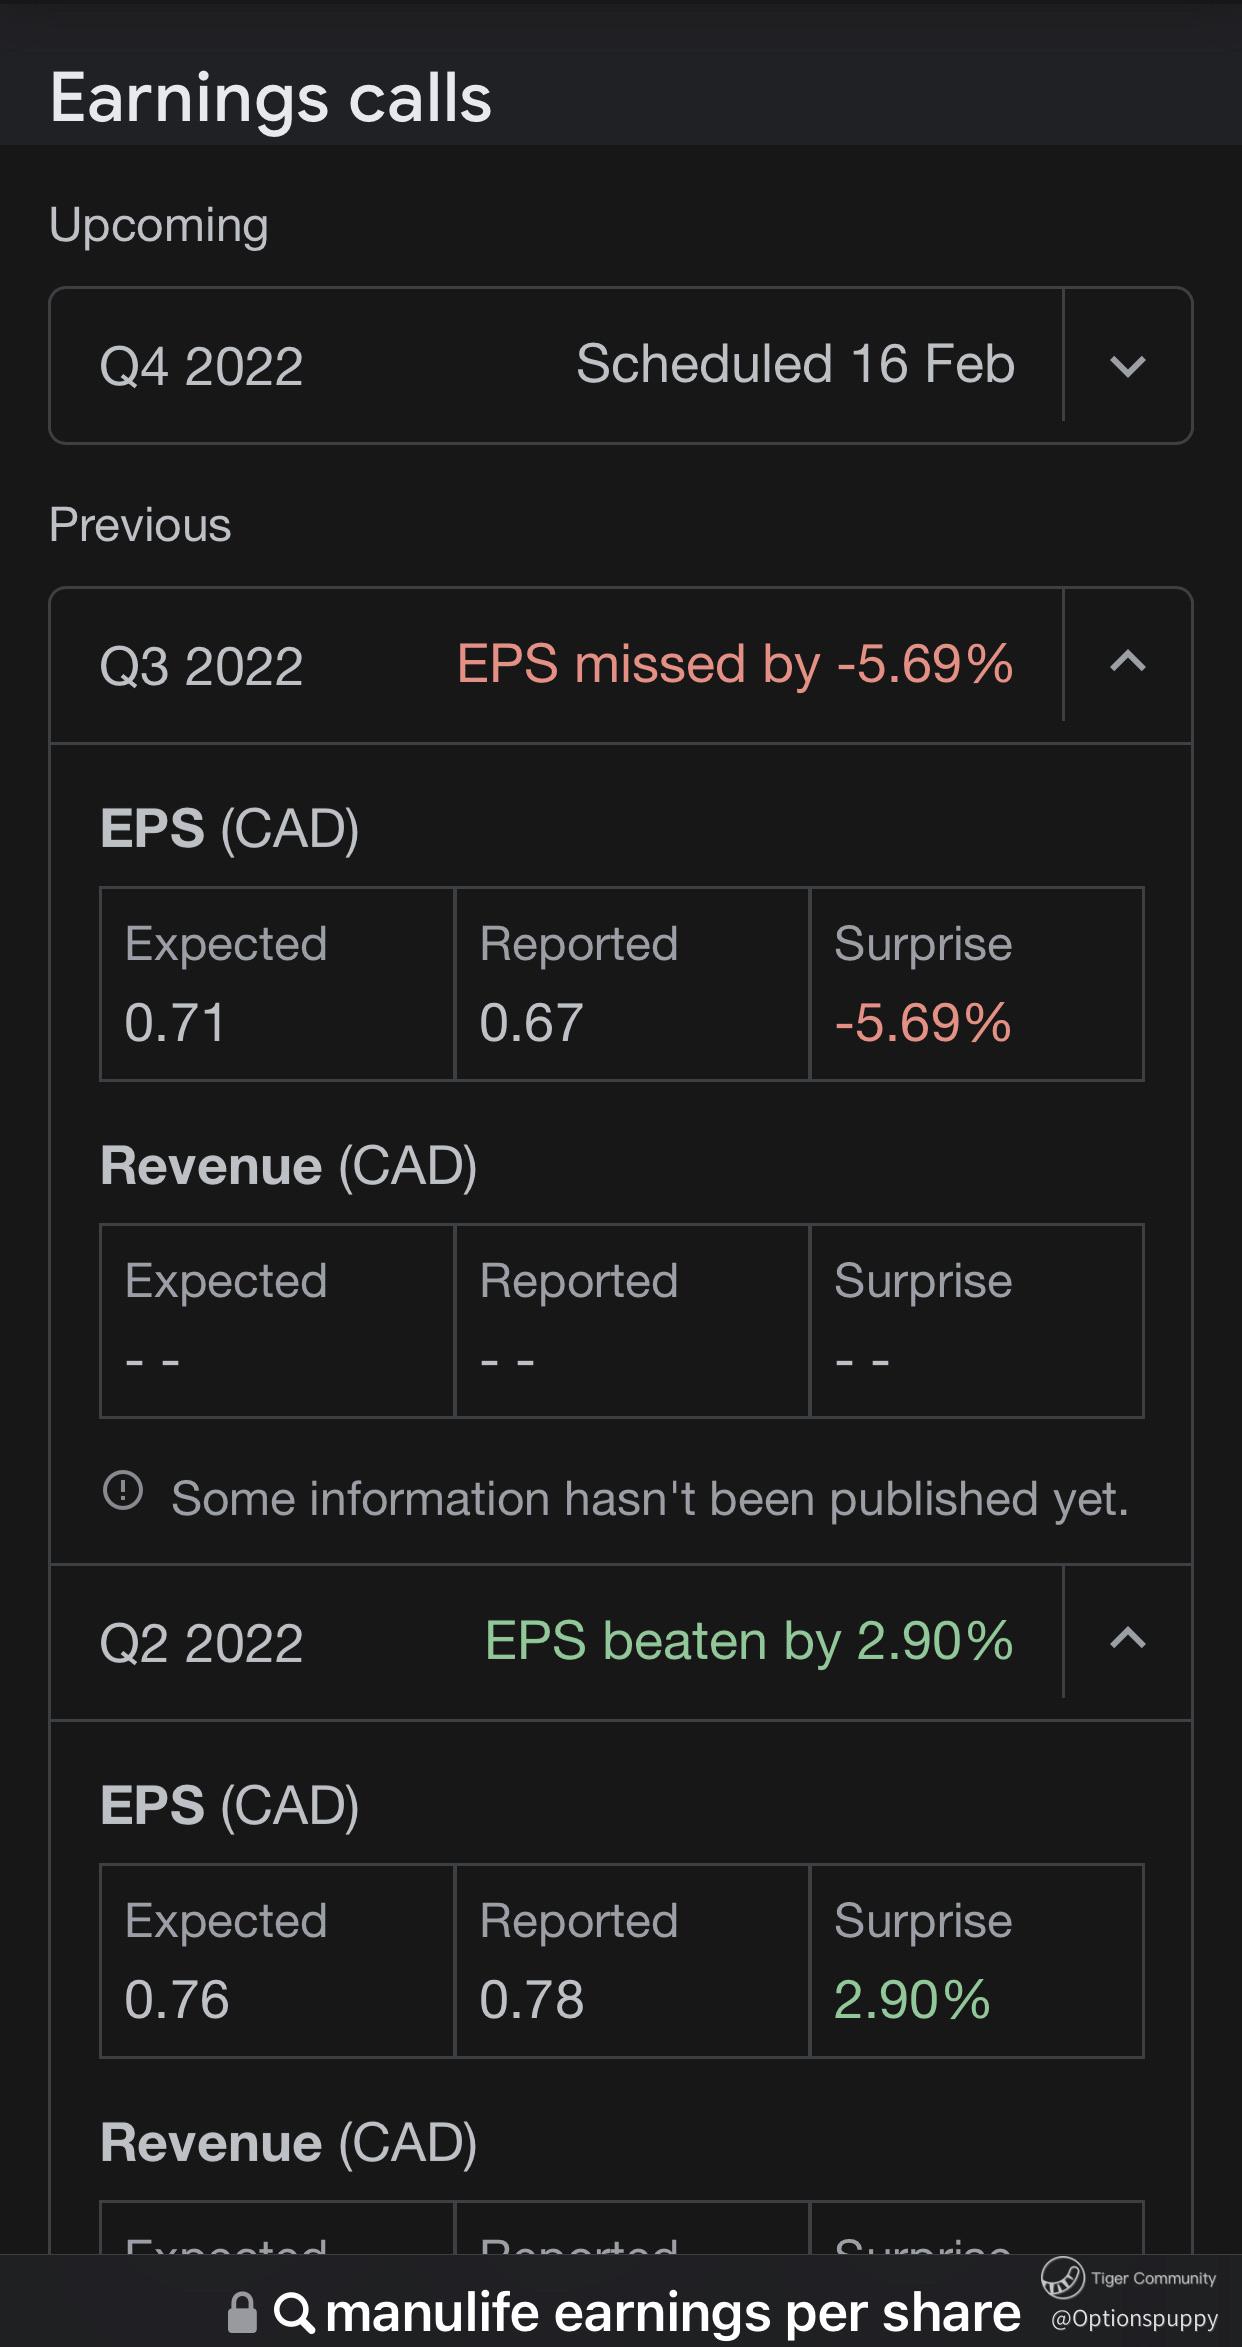The width and height of the screenshot is (1242, 2347).
Task: Select Q2 Expected EPS value 0.76
Action: tap(177, 1999)
